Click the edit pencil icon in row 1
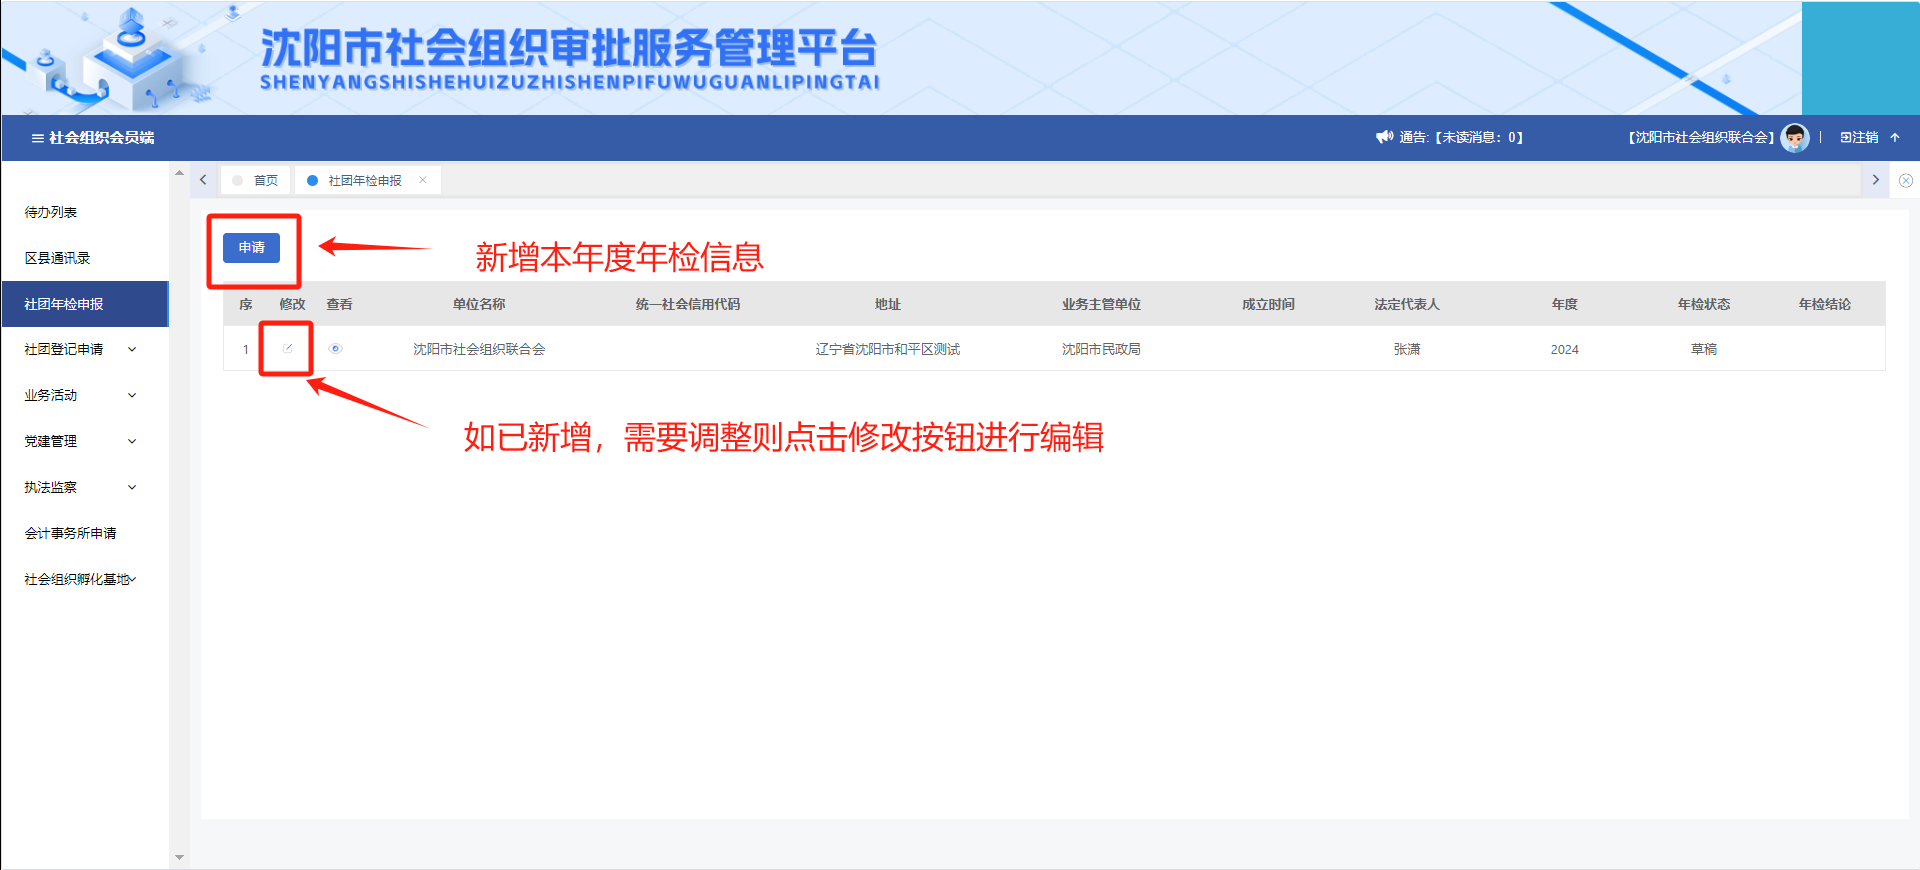This screenshot has width=1920, height=870. tap(288, 348)
